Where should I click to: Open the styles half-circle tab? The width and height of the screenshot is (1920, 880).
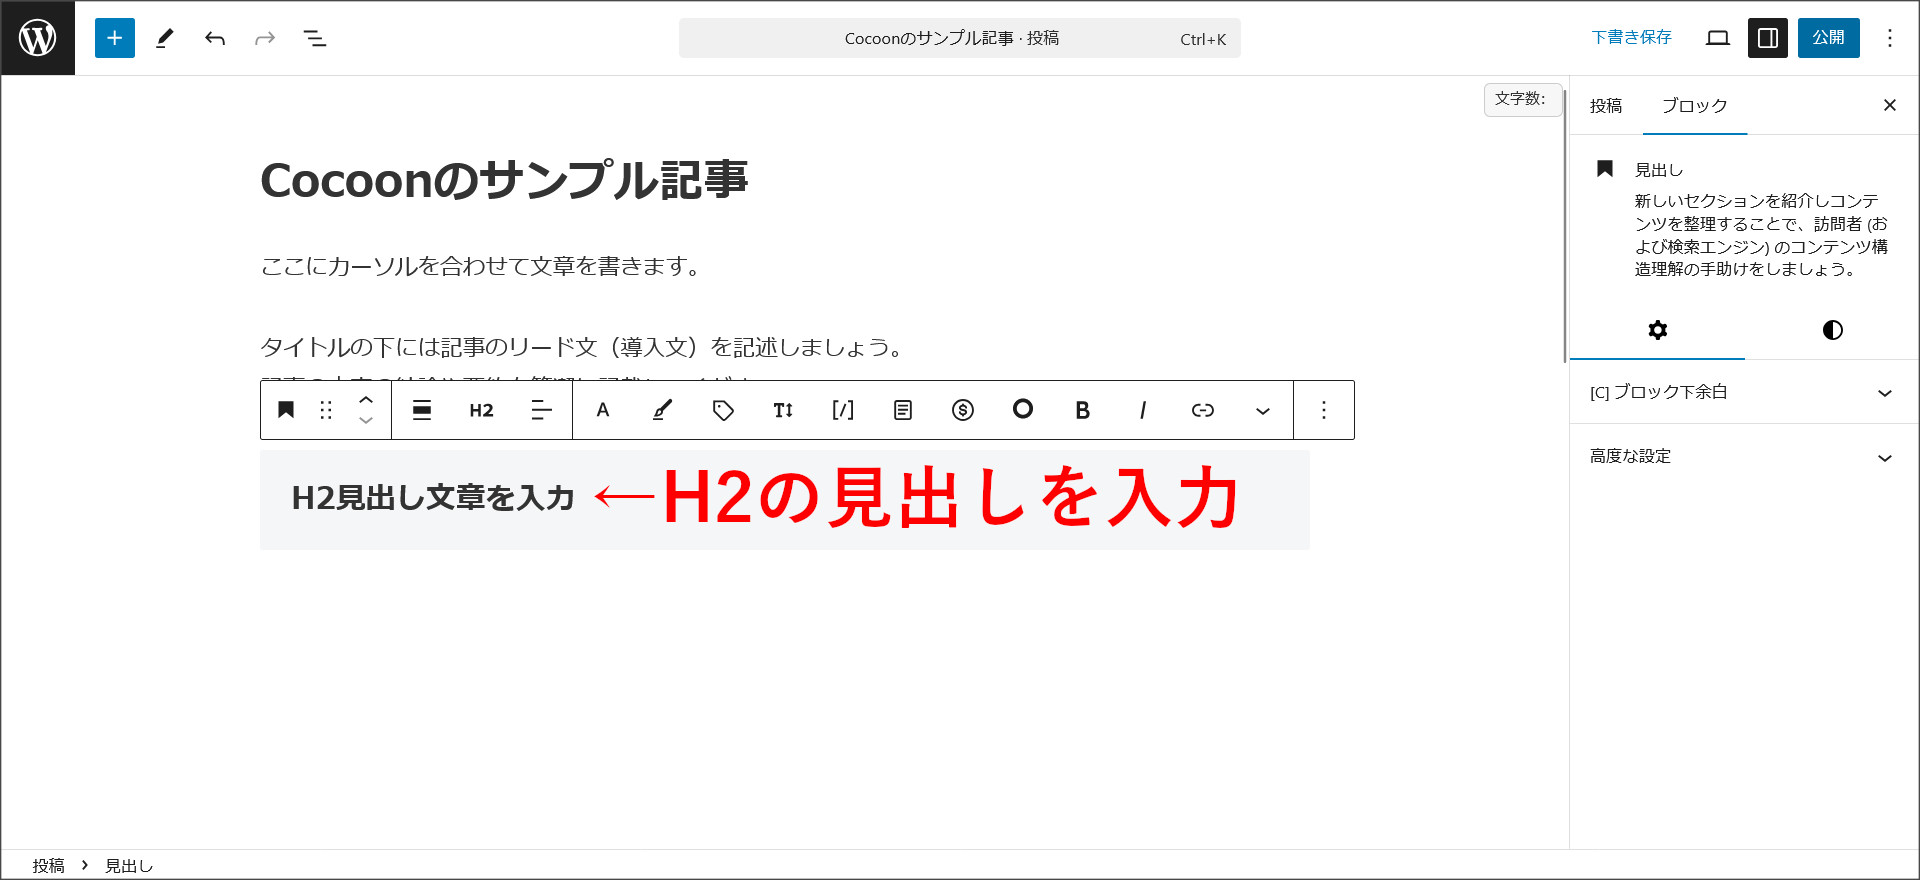(1833, 330)
